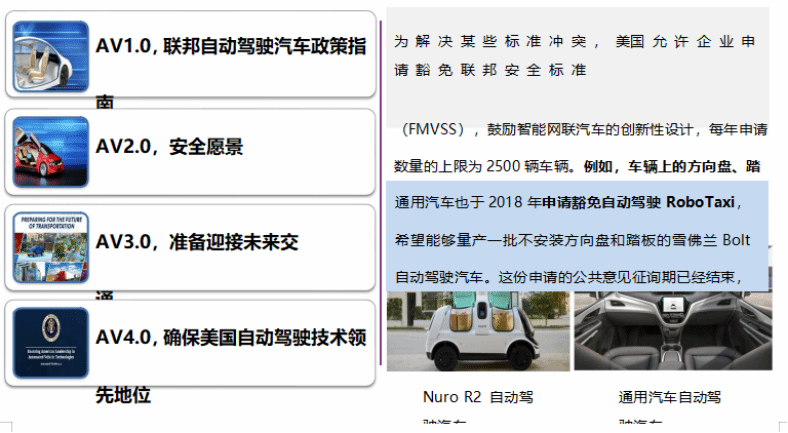This screenshot has height=433, width=788.
Task: Click the 通用汽车自动驾 caption
Action: pyautogui.click(x=669, y=397)
